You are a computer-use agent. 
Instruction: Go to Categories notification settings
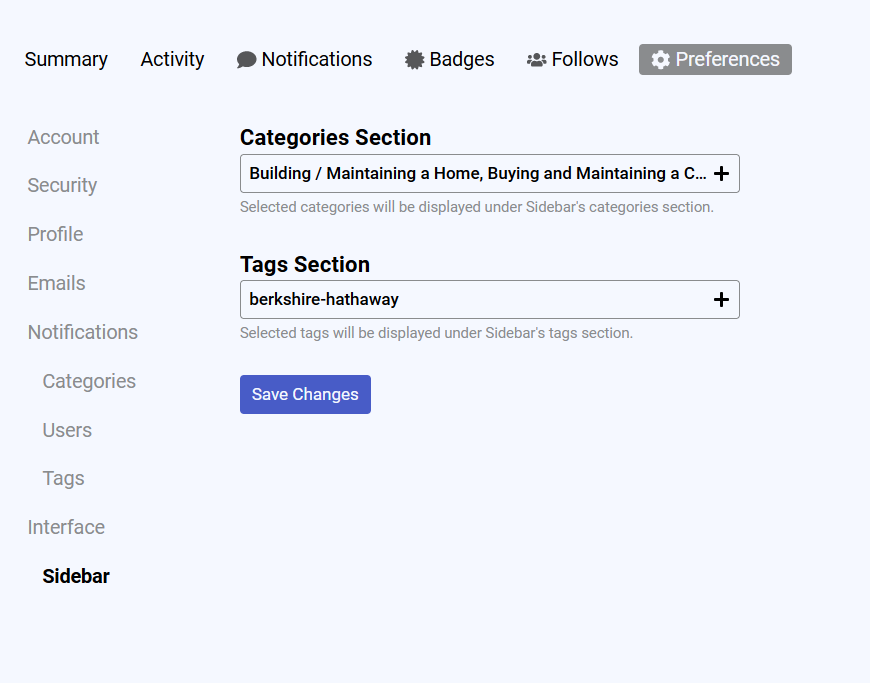click(89, 381)
